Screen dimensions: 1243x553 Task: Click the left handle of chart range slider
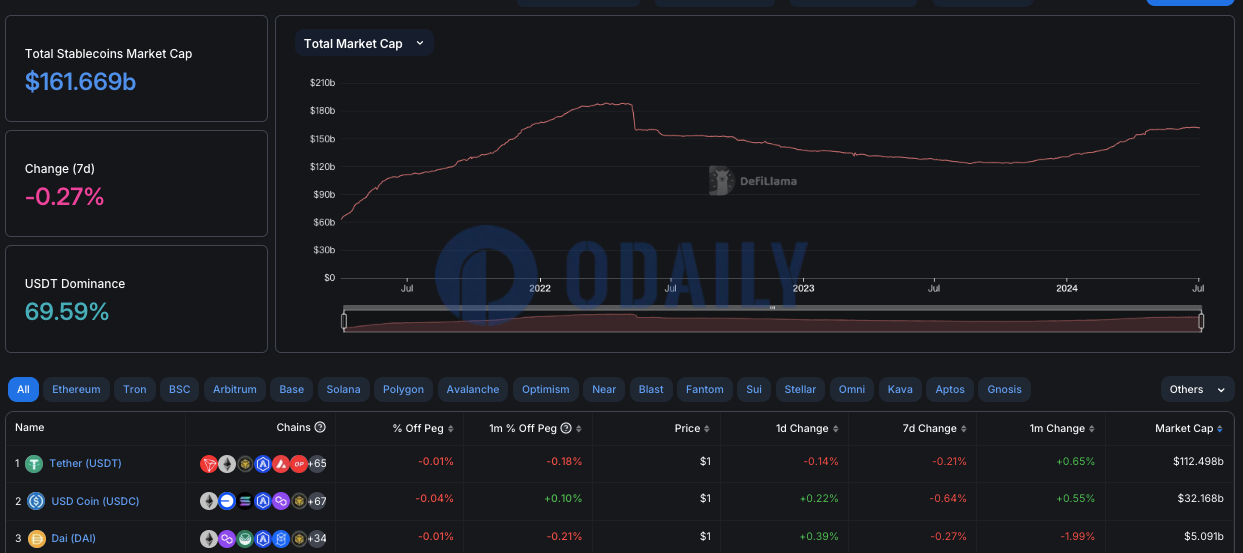point(344,321)
